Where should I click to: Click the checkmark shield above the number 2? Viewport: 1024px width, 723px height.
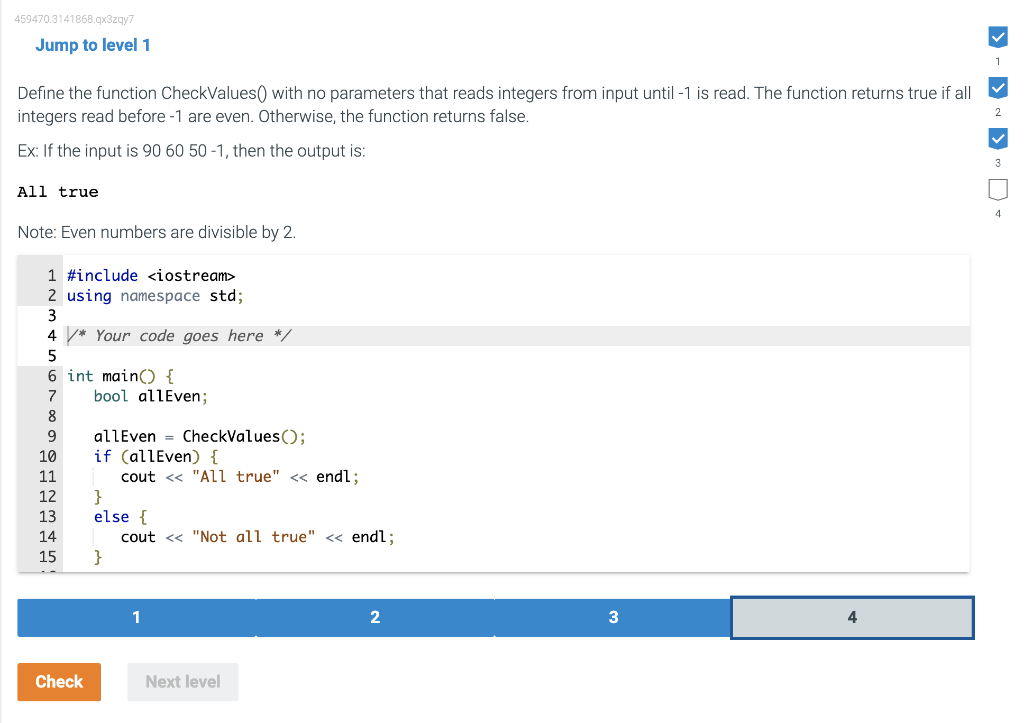997,87
